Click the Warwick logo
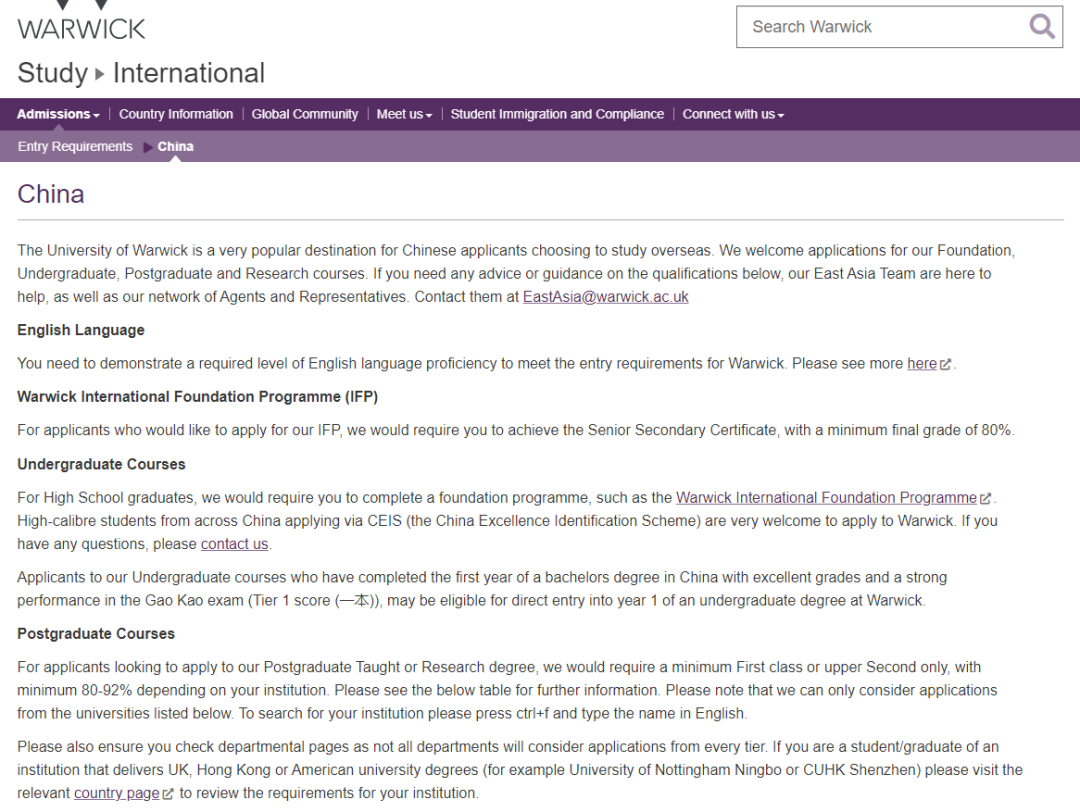The height and width of the screenshot is (812, 1080). pos(81,22)
